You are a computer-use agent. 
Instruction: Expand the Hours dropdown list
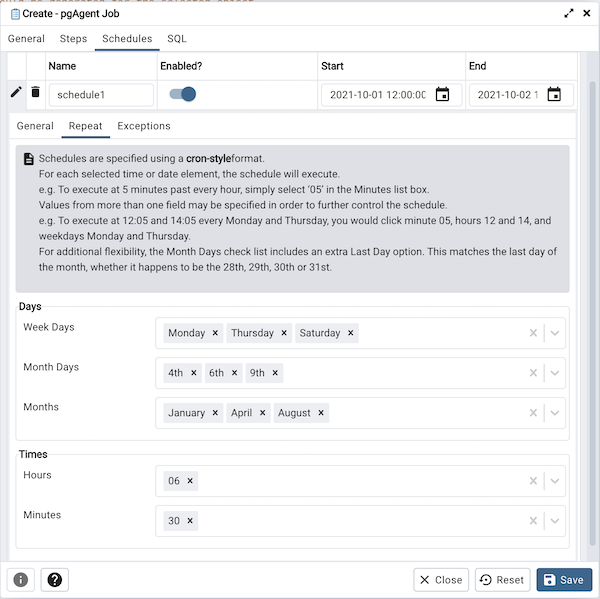click(555, 481)
